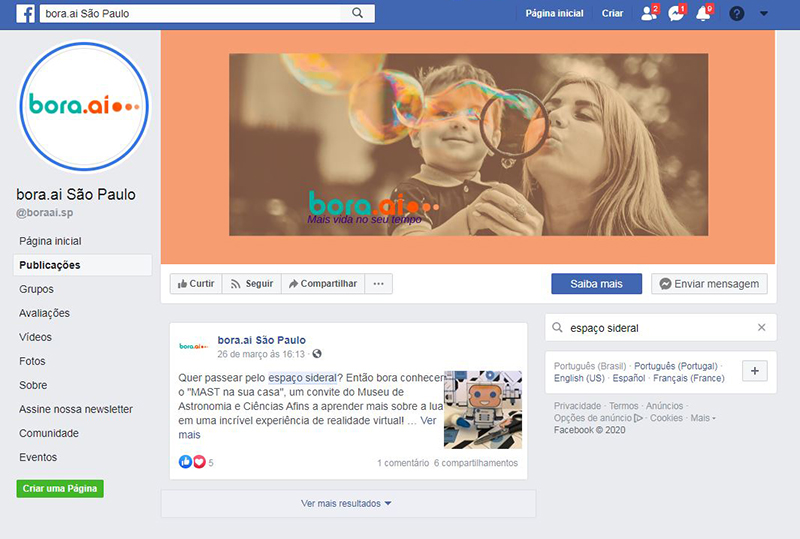800x539 pixels.
Task: Focus the espaço sideral page search field
Action: point(661,328)
